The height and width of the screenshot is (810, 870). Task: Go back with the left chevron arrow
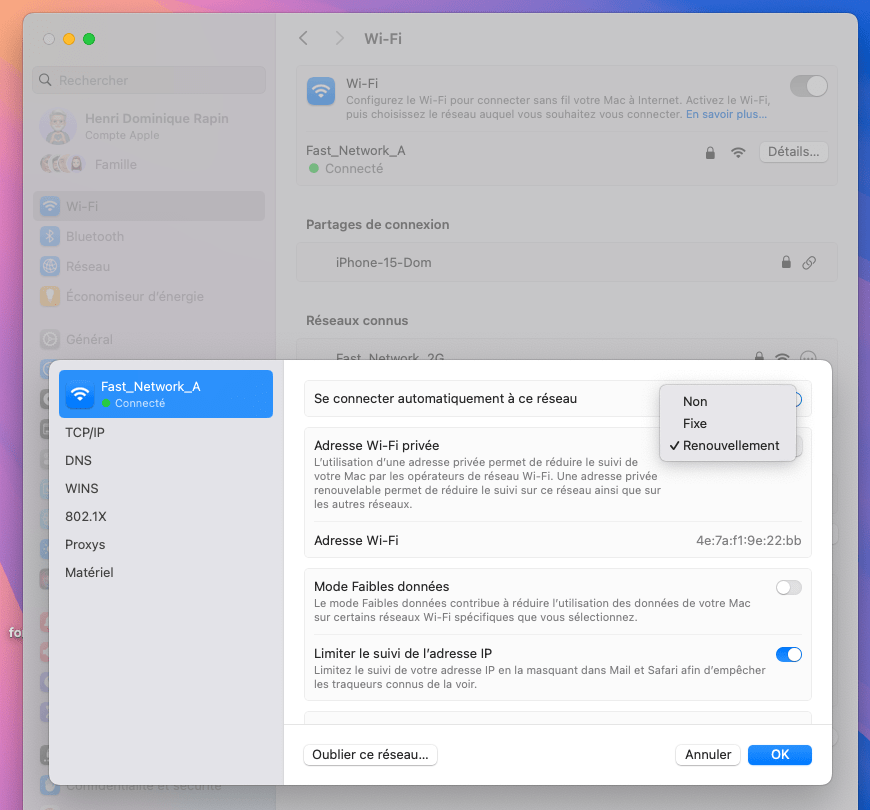point(304,38)
